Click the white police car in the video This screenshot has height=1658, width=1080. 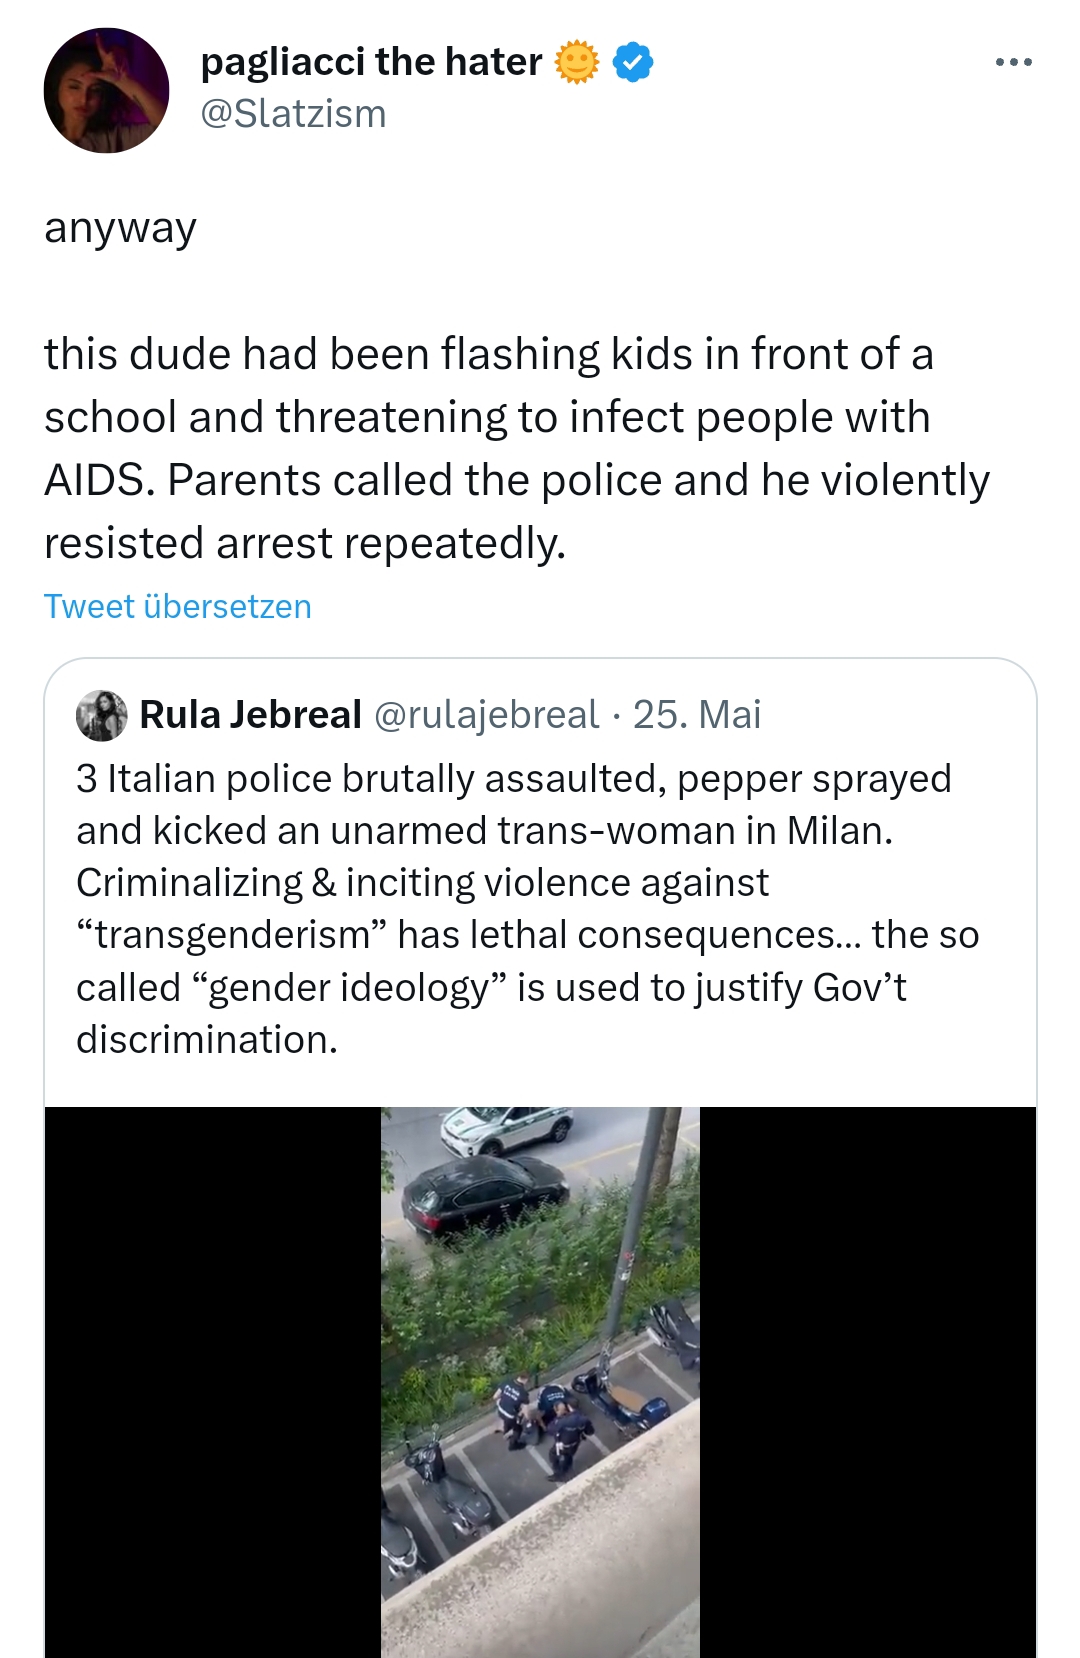pyautogui.click(x=507, y=1131)
